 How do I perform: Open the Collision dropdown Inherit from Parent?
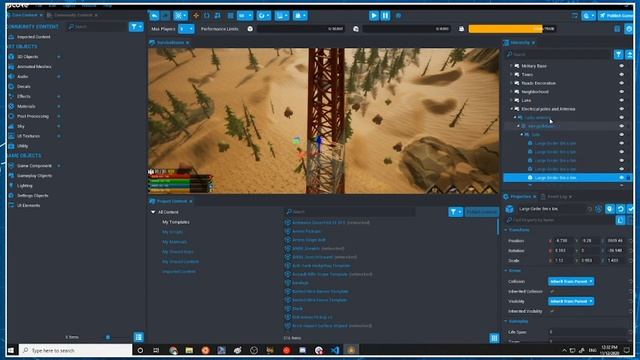pos(571,282)
